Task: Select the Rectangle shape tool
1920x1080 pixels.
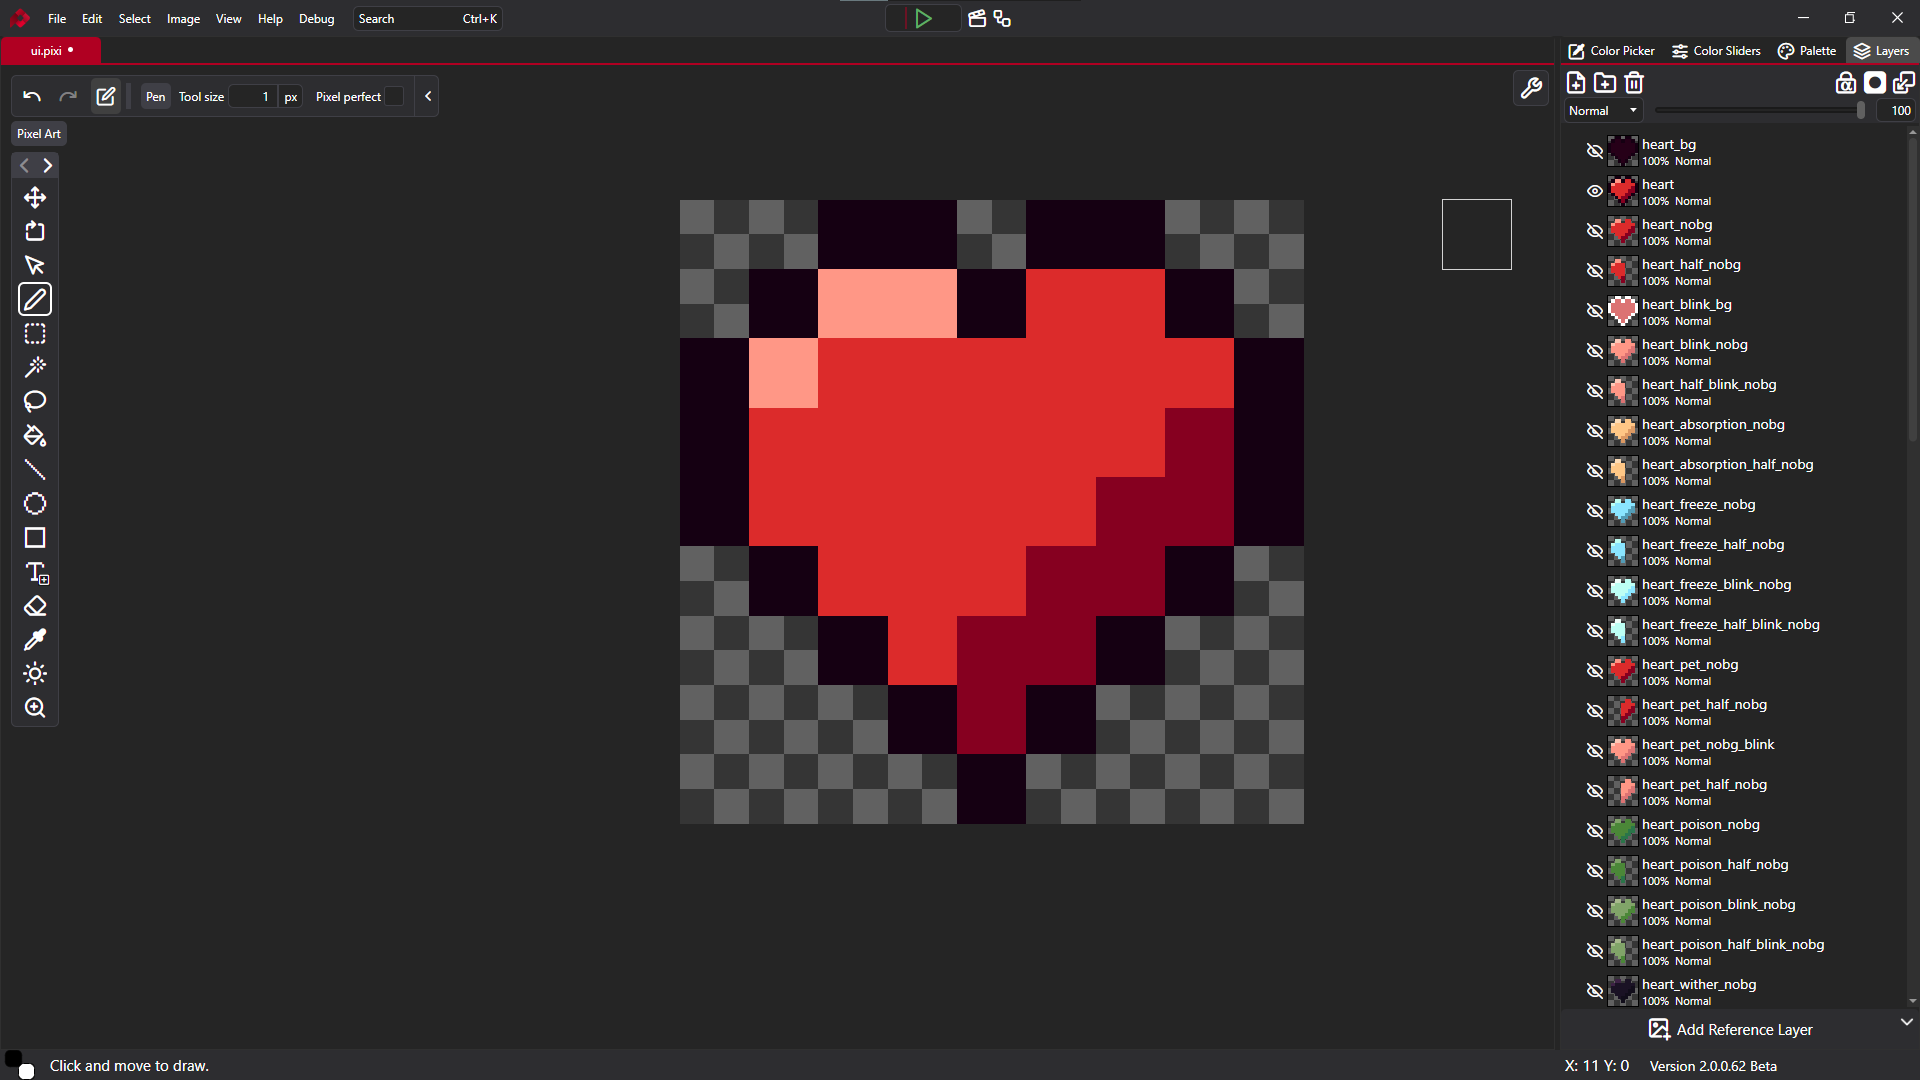Action: [x=35, y=538]
